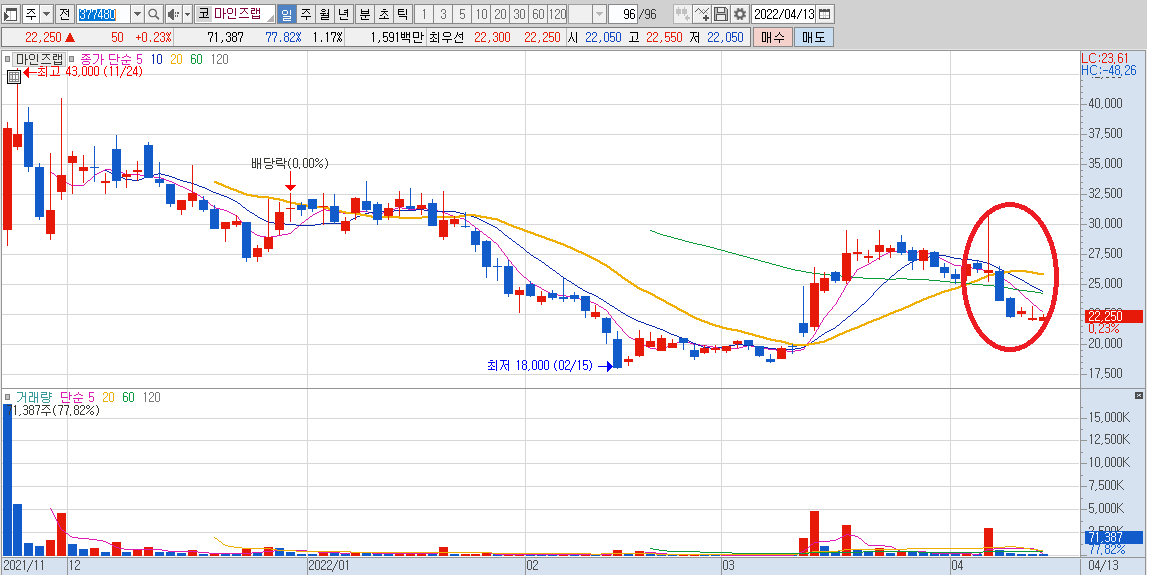Select the blue 10 moving average legend
Viewport: 1157px width, 580px height.
156,59
